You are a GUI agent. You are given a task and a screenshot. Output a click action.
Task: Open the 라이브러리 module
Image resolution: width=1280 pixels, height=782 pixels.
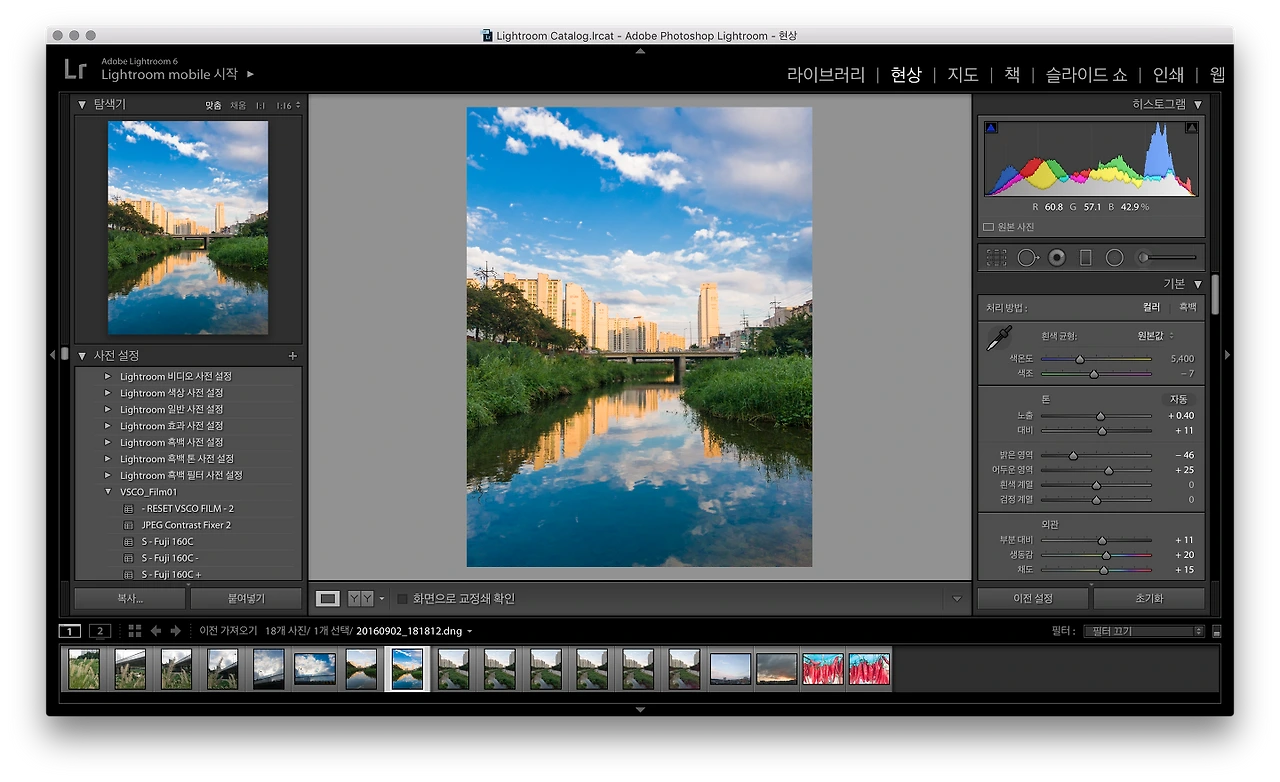coord(826,75)
